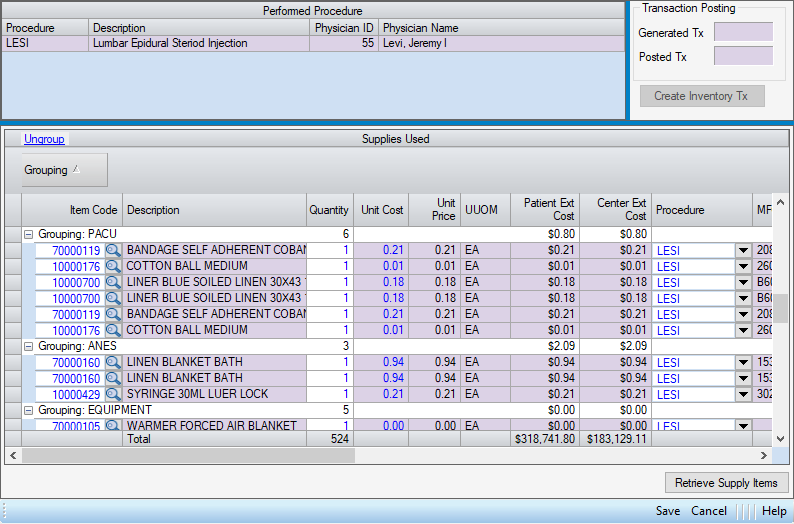Click magnifier on first Linen Blanket Bath row
The width and height of the screenshot is (794, 524).
coord(113,362)
